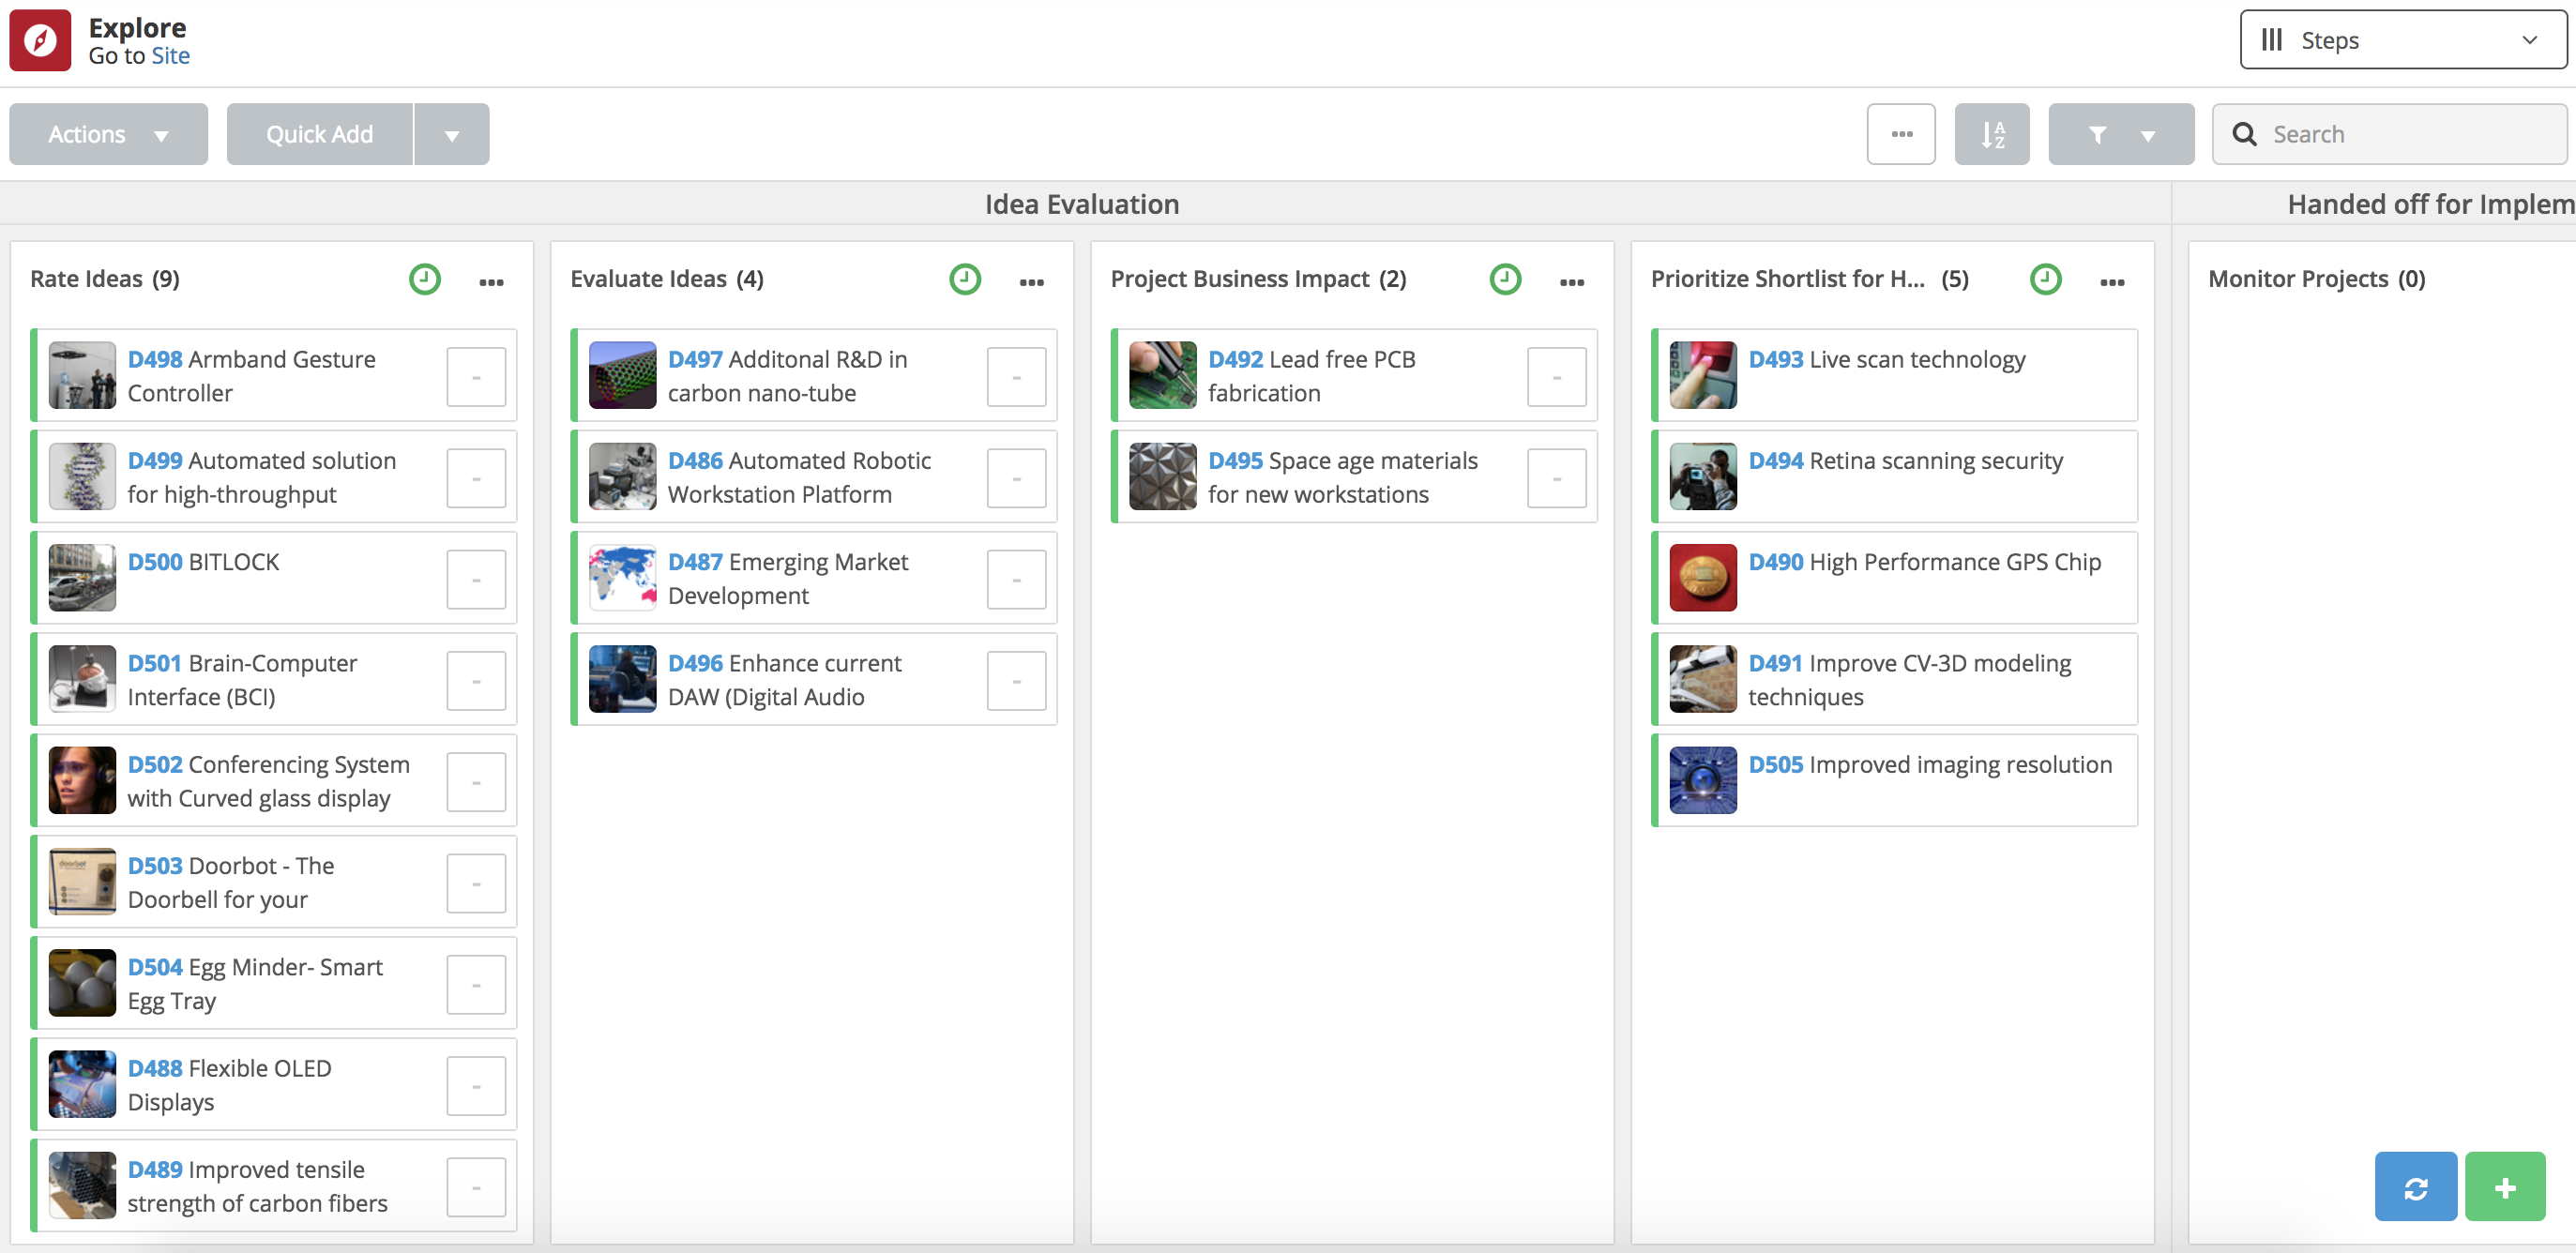Click the D487 Emerging Market world map thumbnail
Image resolution: width=2576 pixels, height=1253 pixels.
(622, 578)
